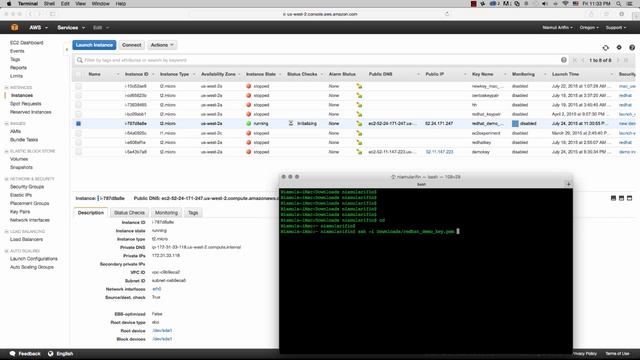Check the t1.micro instance row checkbox
Image resolution: width=640 pixels, height=360 pixels.
[x=78, y=133]
